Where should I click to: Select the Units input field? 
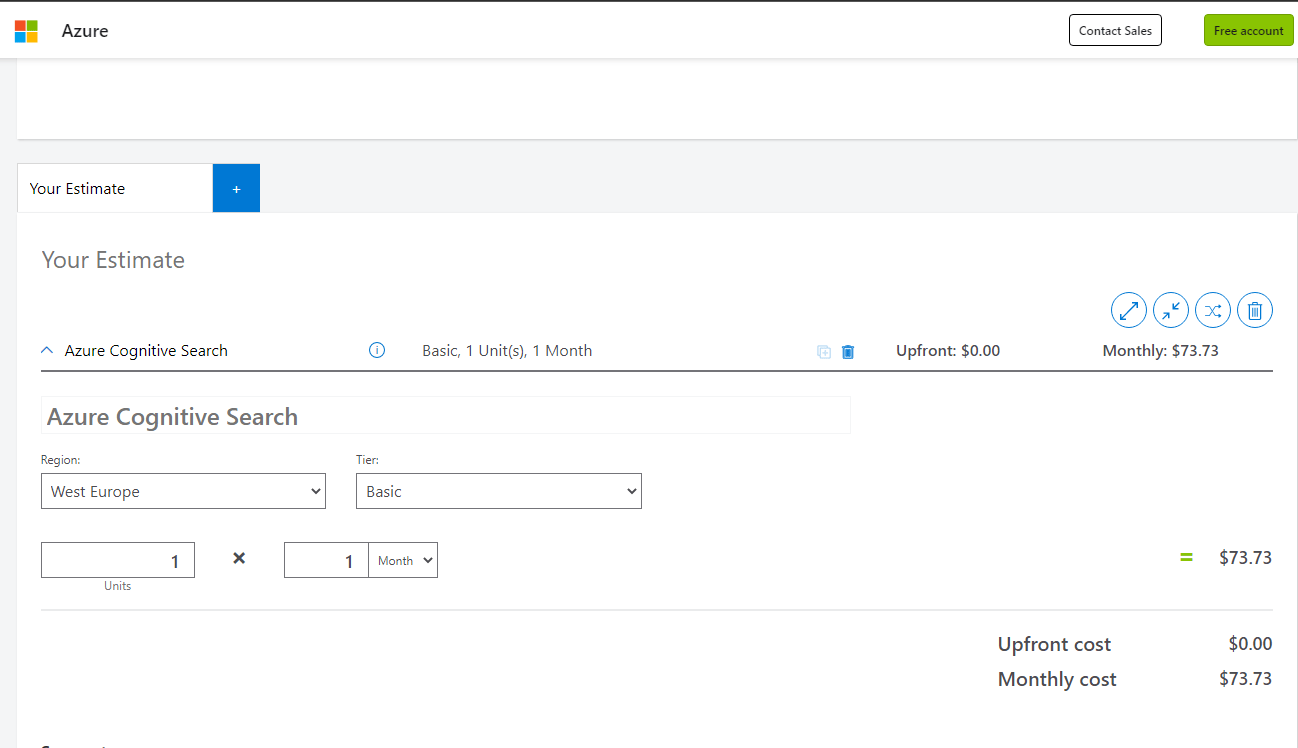tap(117, 560)
